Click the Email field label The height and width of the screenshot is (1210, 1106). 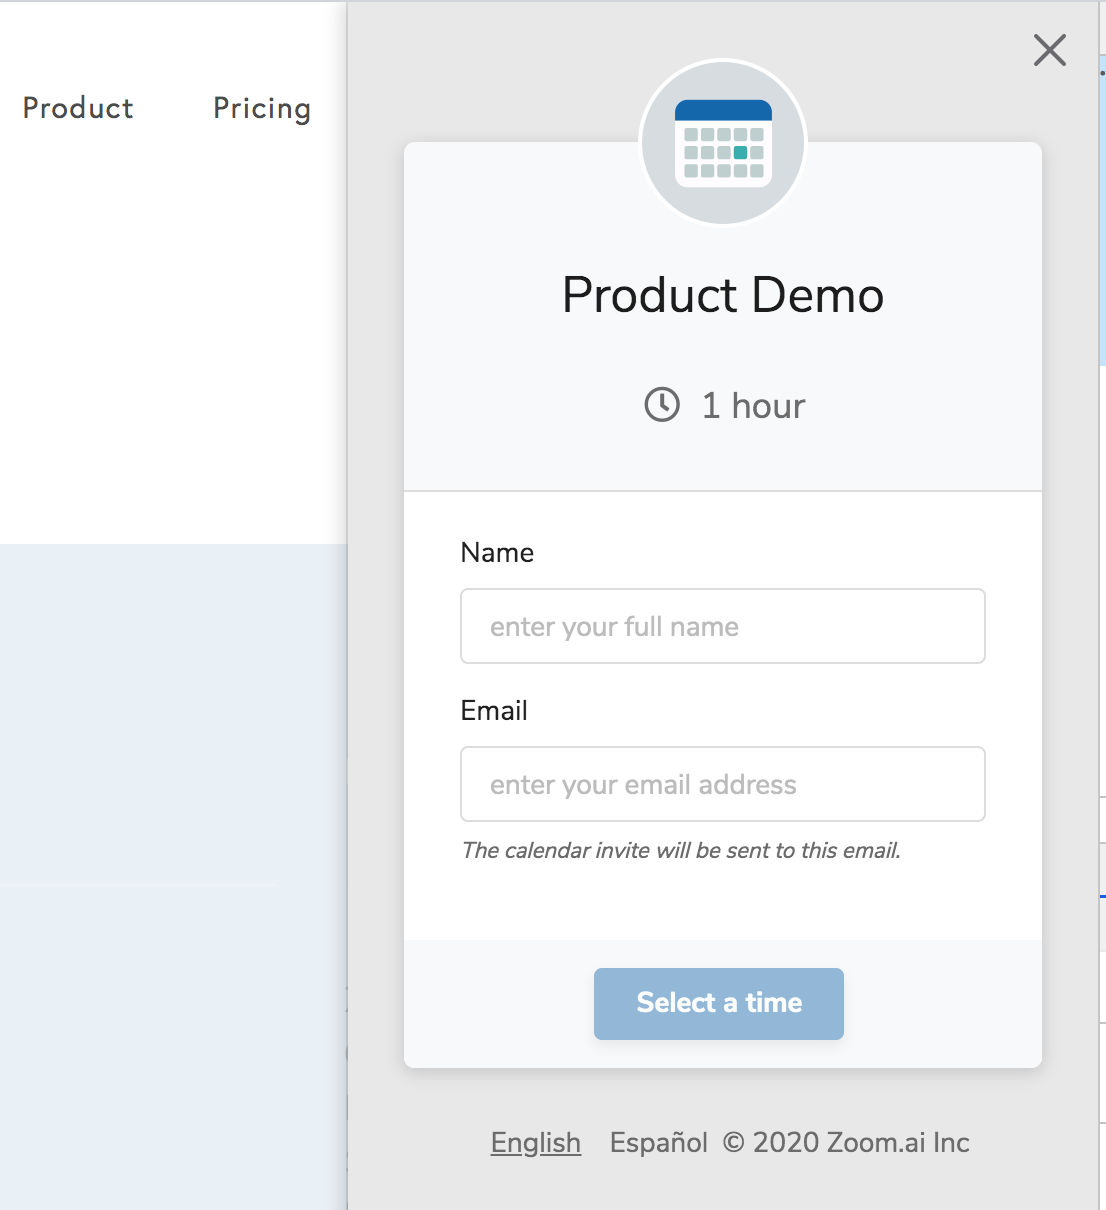coord(494,710)
